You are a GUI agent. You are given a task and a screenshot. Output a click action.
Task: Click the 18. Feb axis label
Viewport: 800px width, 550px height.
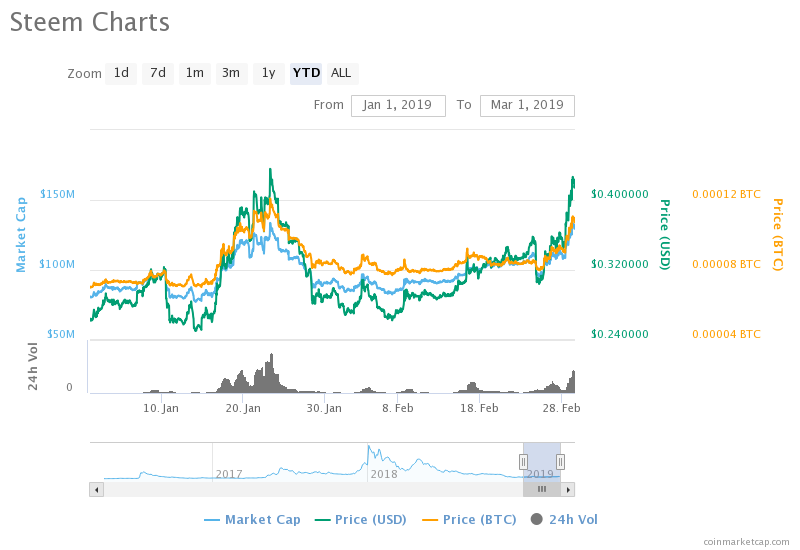[479, 408]
